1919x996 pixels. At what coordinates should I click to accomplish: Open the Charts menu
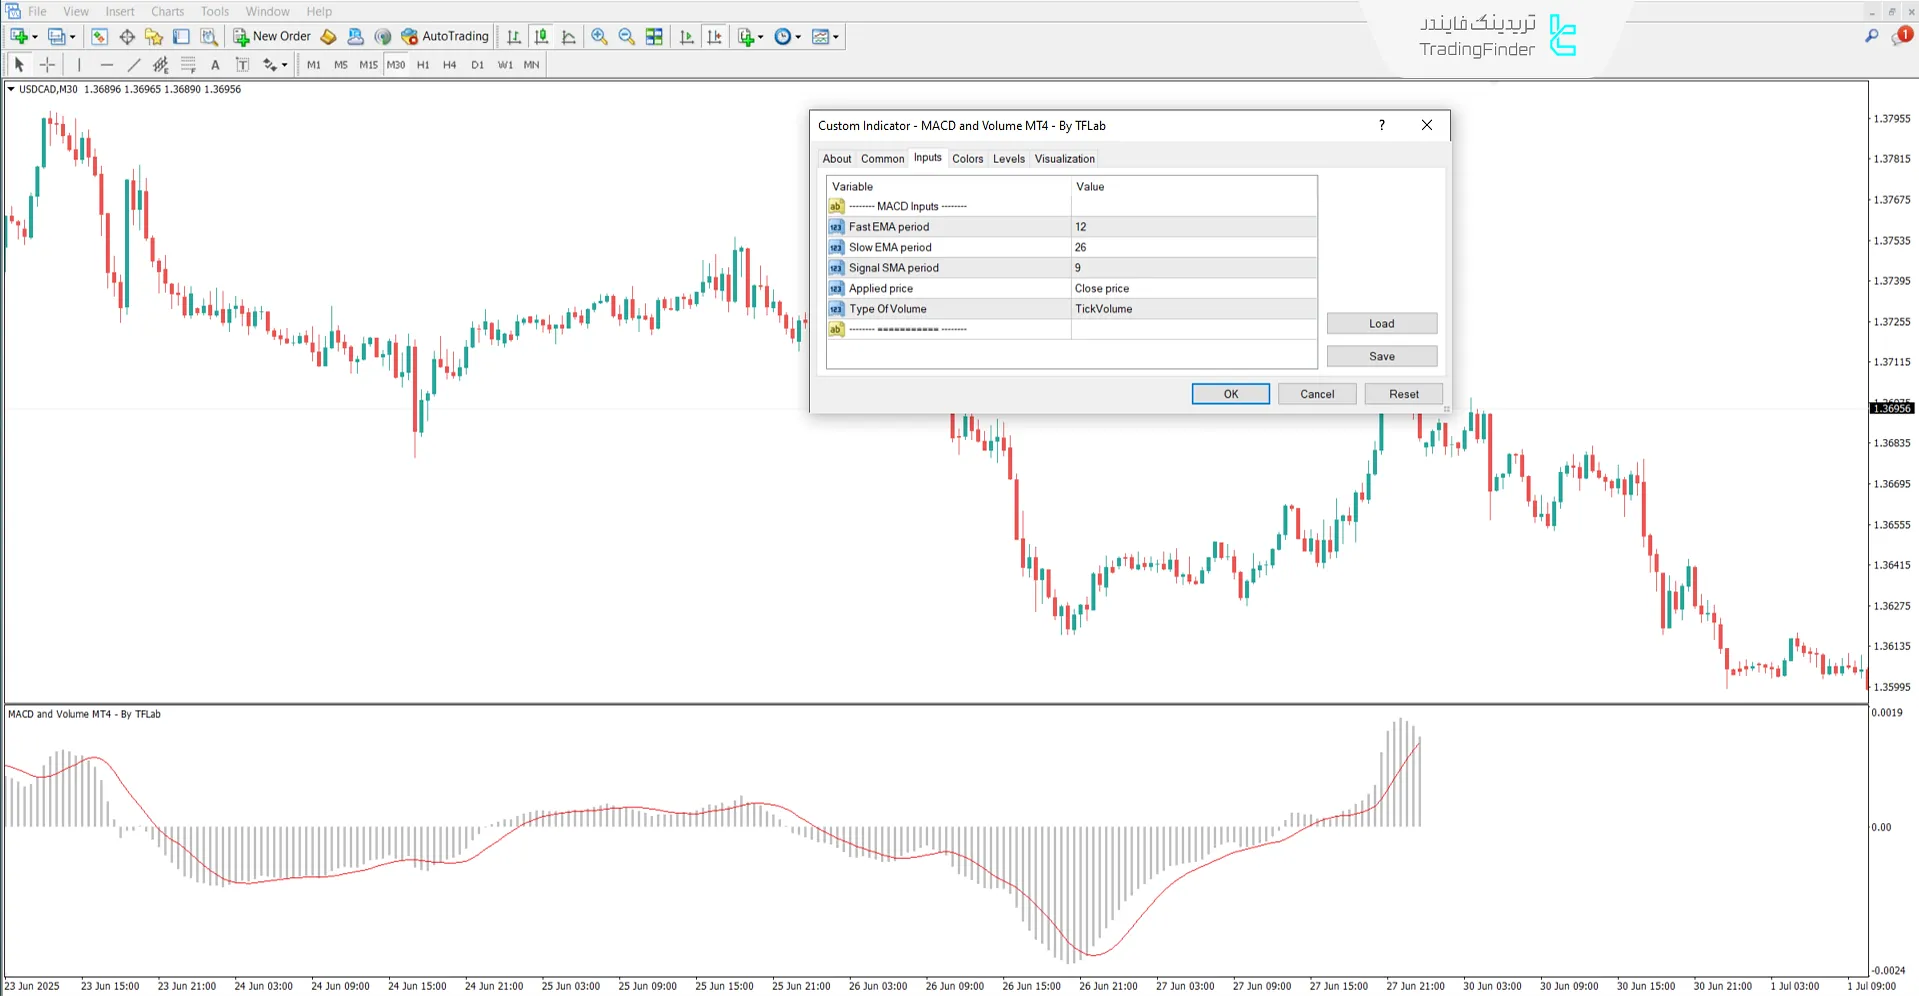click(x=166, y=11)
